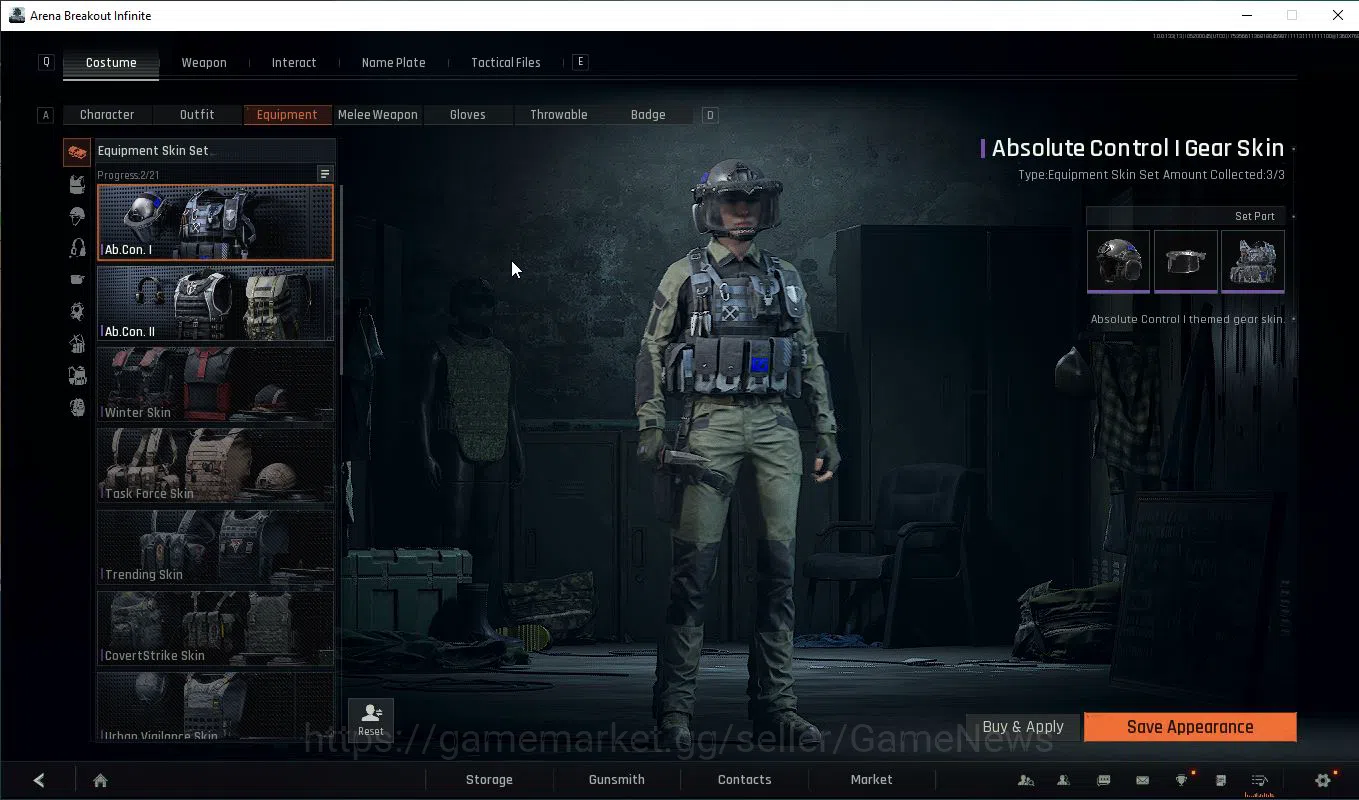The height and width of the screenshot is (800, 1359).
Task: Click the Q previous-tab key hint
Action: (46, 62)
